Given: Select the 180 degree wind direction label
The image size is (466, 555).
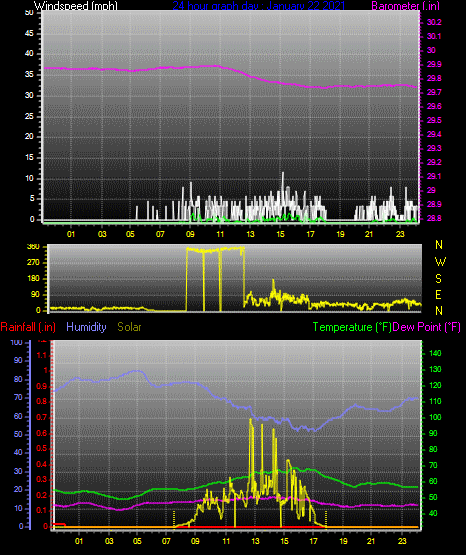Looking at the screenshot, I should [33, 279].
